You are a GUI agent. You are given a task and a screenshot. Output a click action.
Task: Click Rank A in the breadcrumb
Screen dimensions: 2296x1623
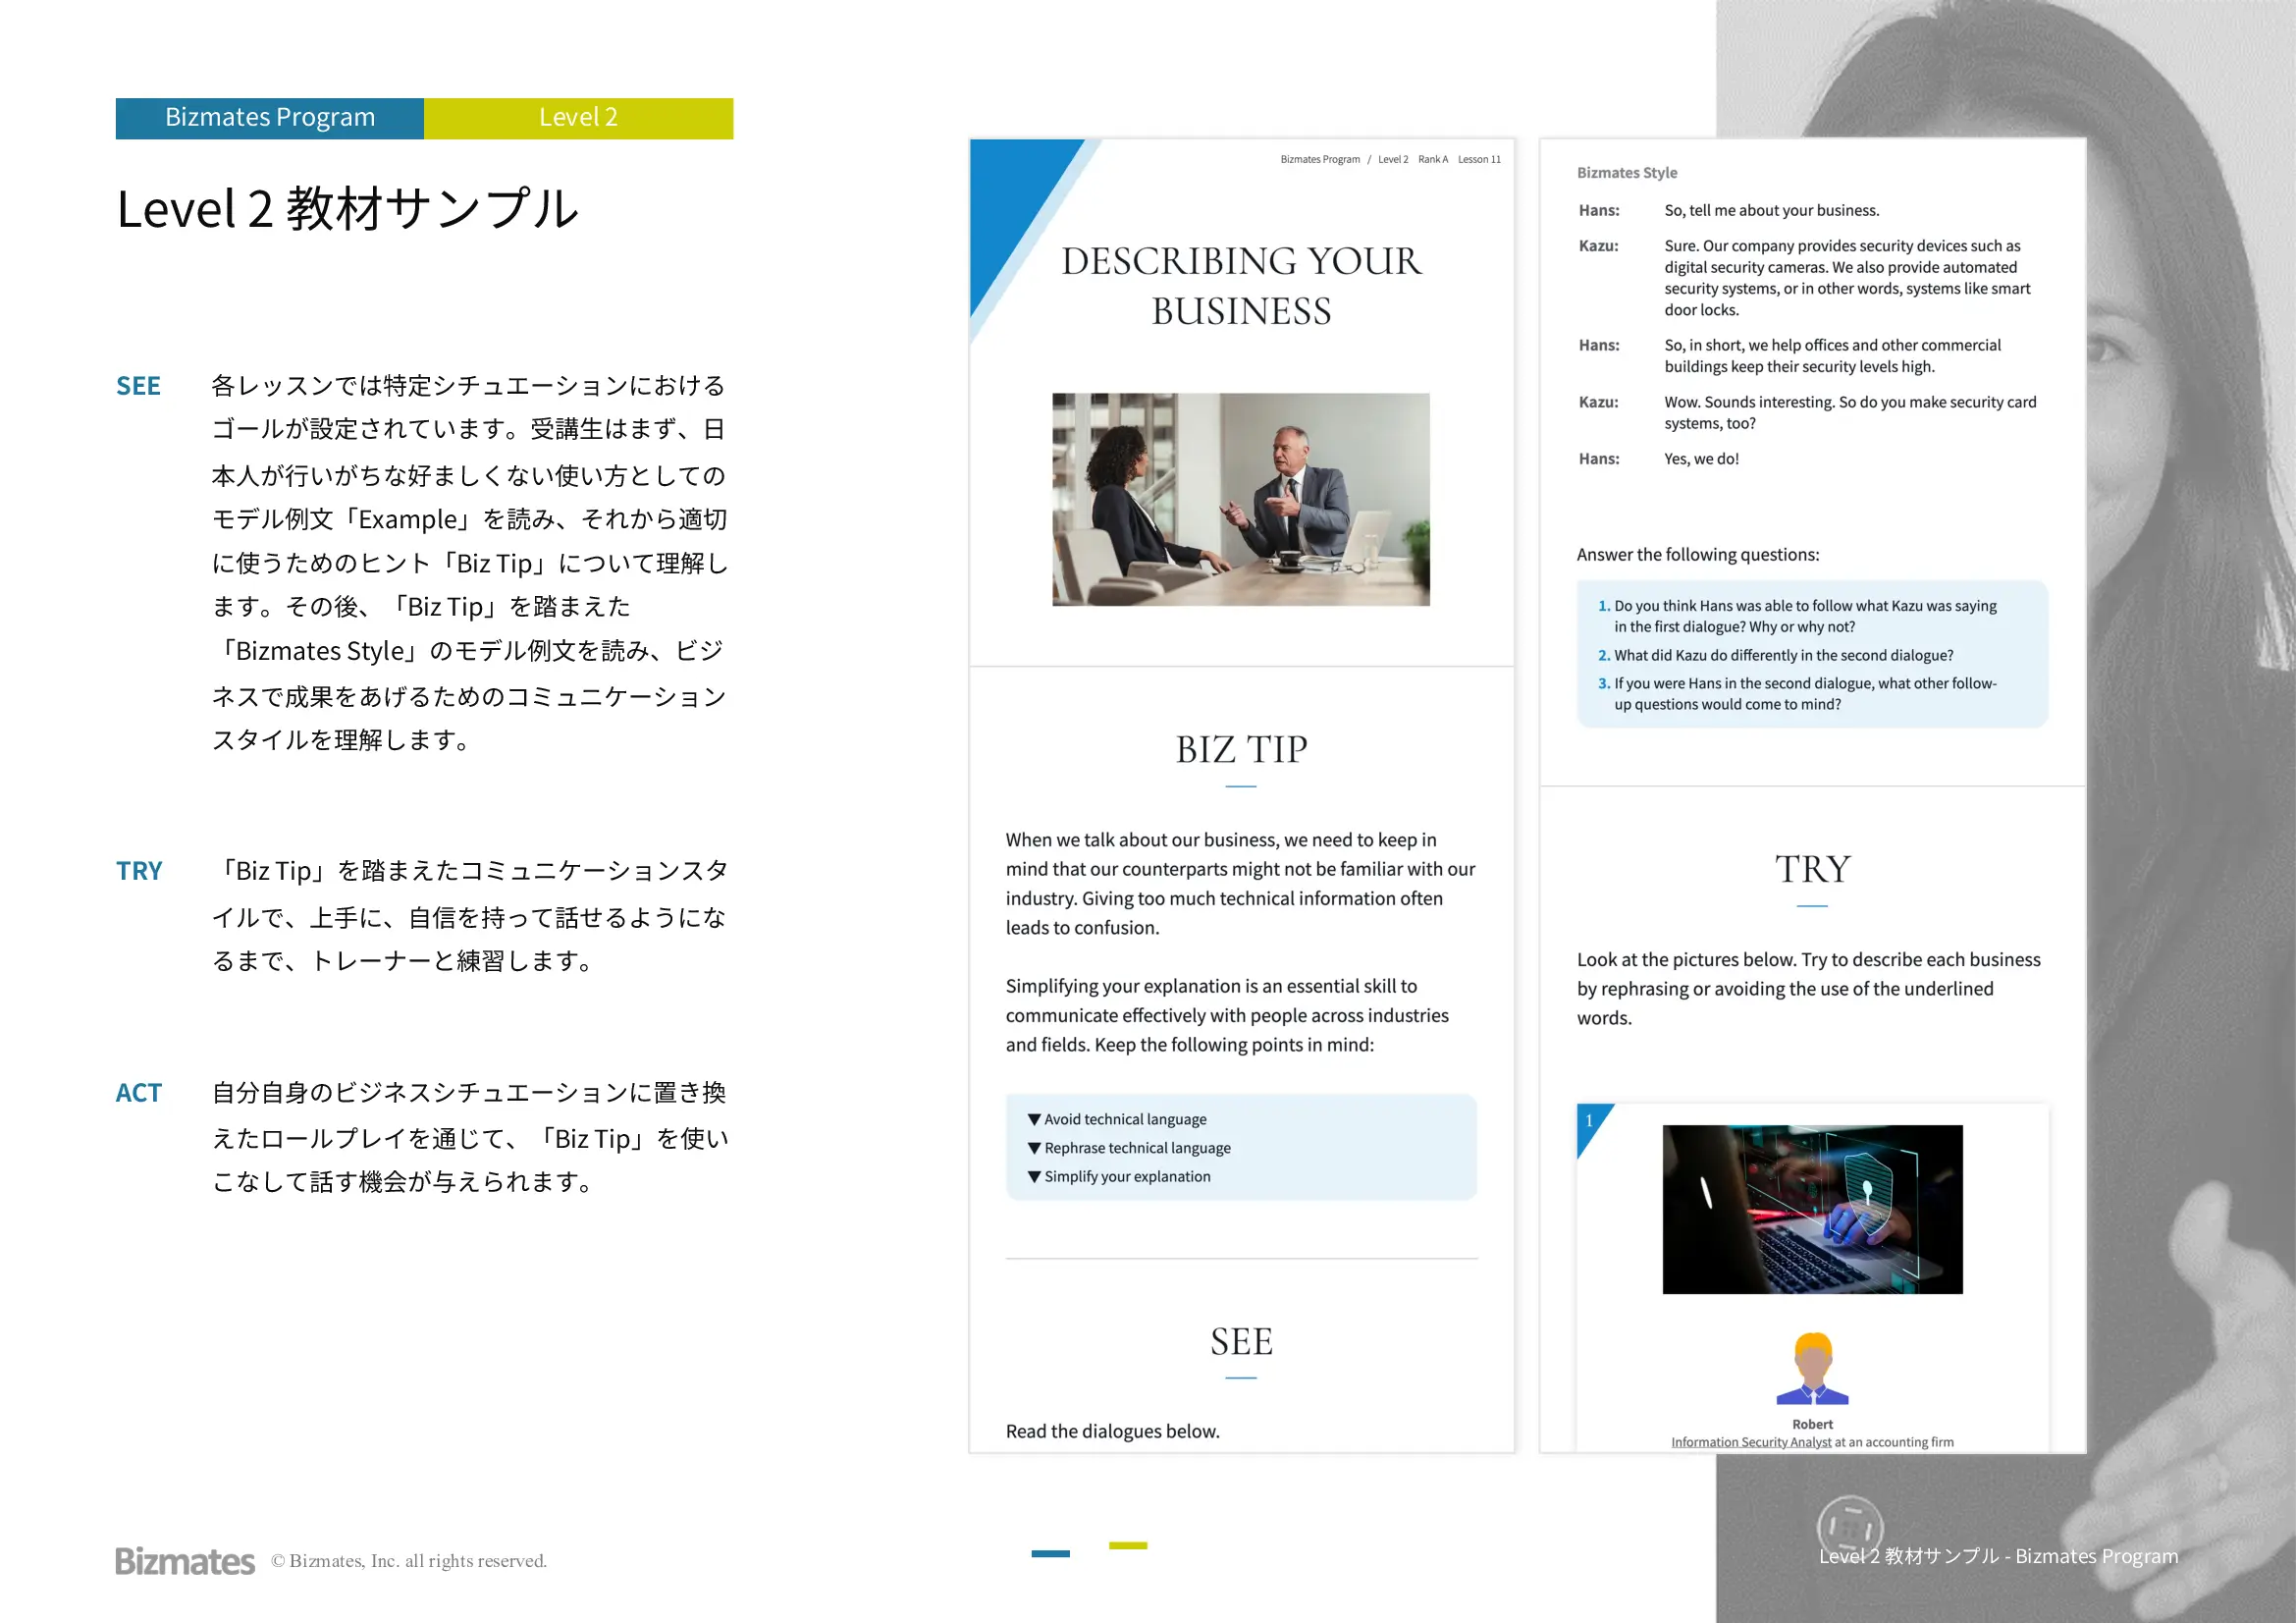click(1432, 160)
